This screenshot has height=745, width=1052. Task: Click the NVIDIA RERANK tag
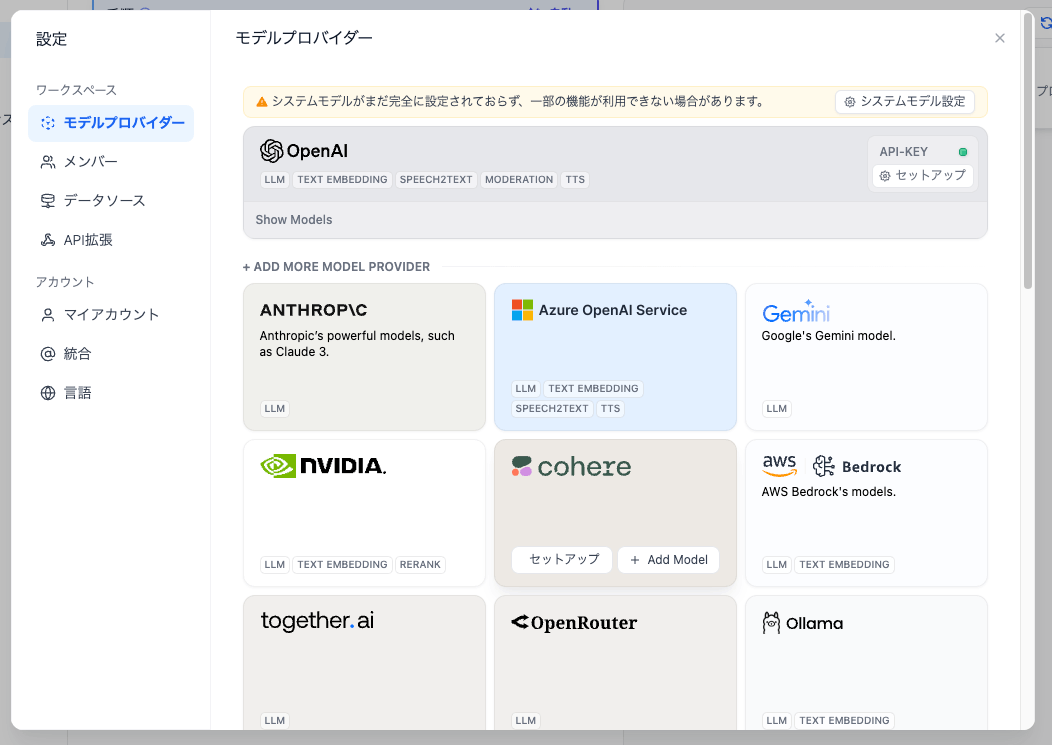tap(420, 565)
